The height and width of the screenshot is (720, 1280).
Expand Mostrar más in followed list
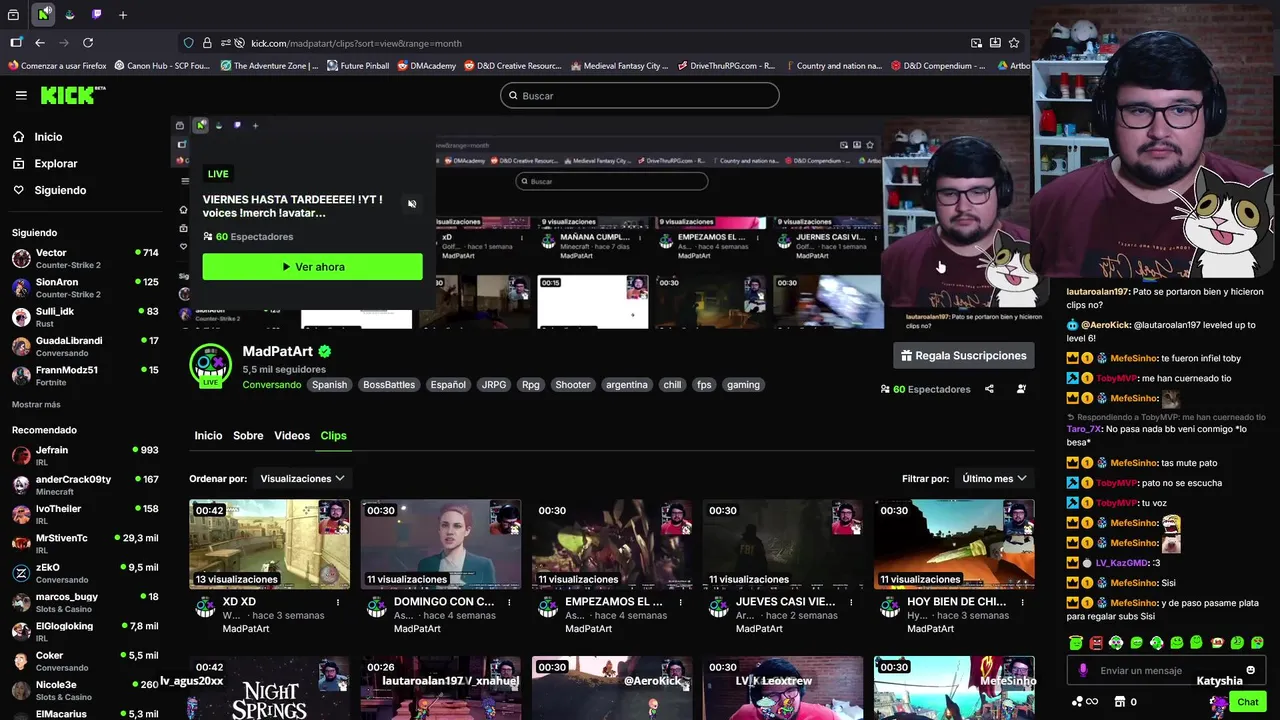click(x=36, y=405)
